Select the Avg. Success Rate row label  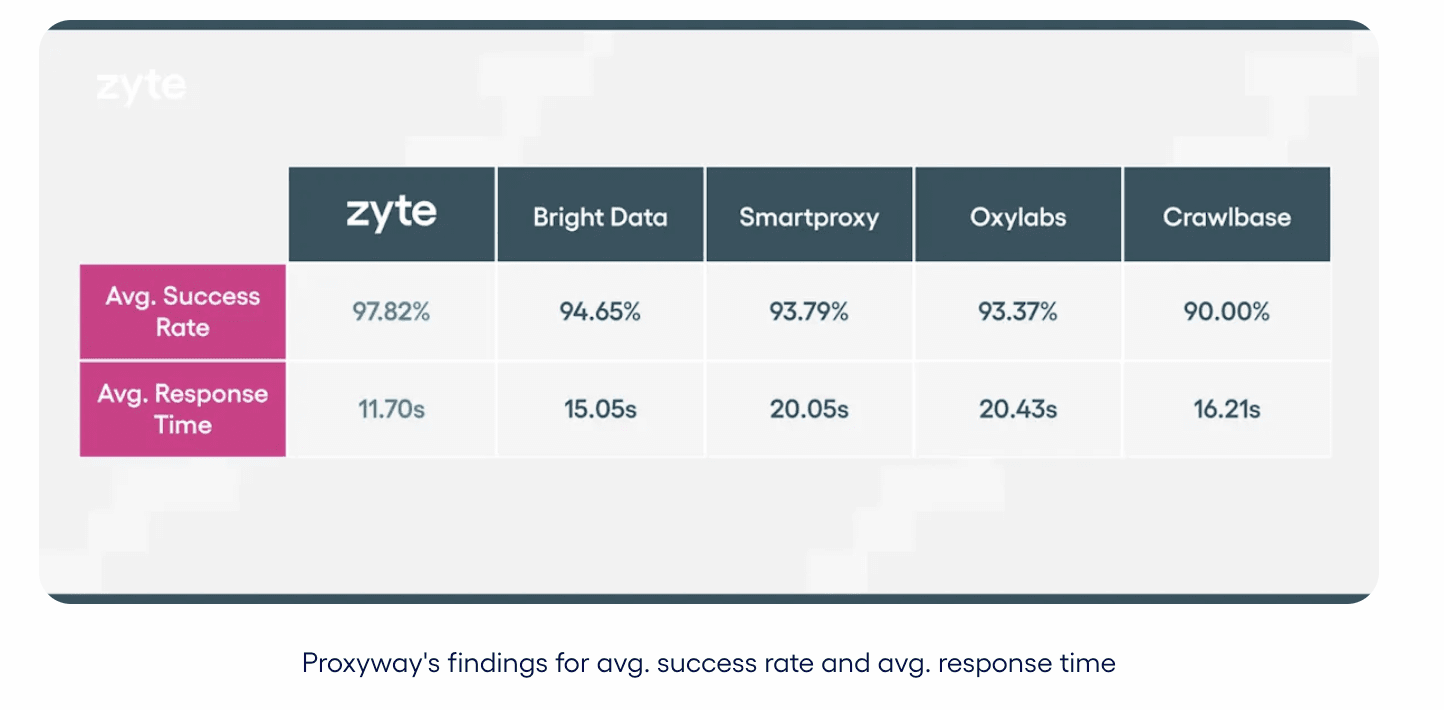(183, 312)
